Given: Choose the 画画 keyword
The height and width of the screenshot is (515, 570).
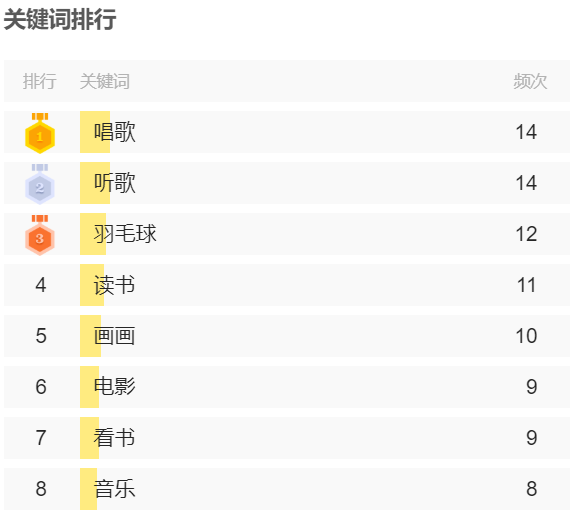Looking at the screenshot, I should [115, 336].
